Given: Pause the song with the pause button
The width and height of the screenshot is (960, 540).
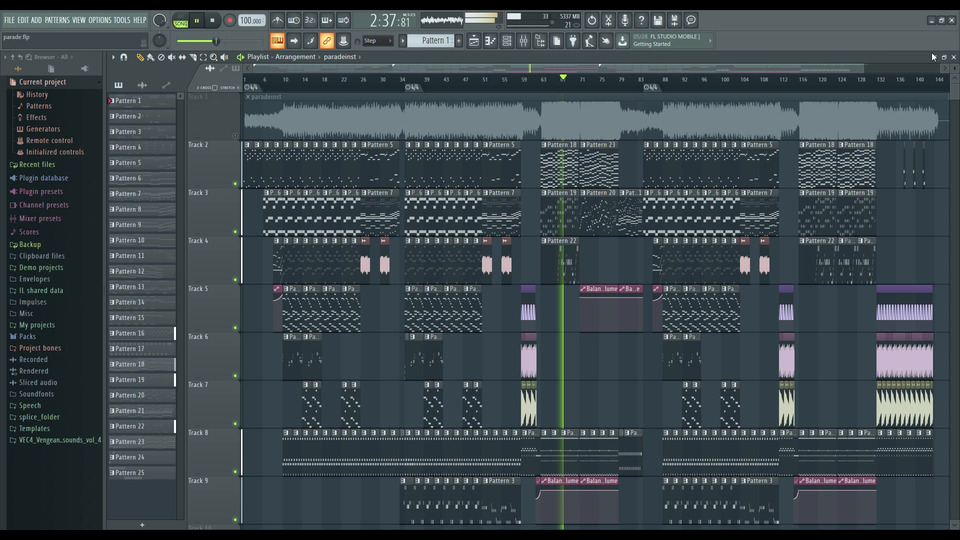Looking at the screenshot, I should tap(197, 20).
